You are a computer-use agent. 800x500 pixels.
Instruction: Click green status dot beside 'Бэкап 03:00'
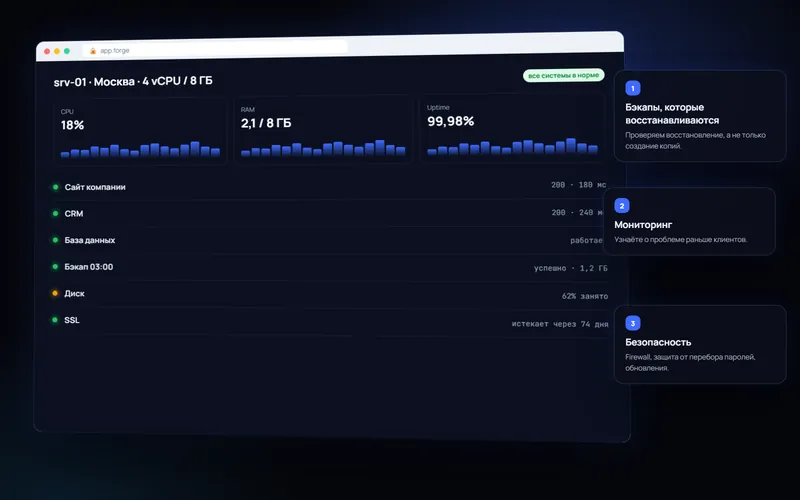point(55,266)
